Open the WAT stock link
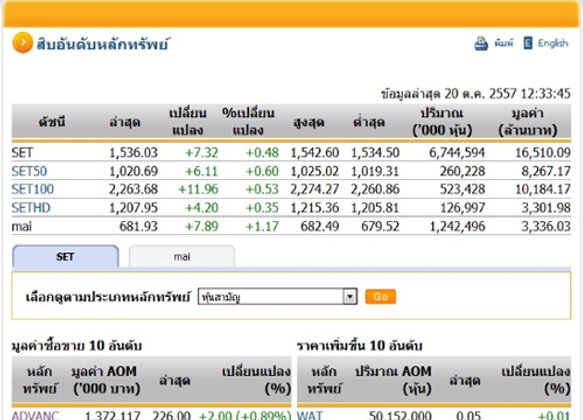The image size is (583, 420). pyautogui.click(x=310, y=415)
